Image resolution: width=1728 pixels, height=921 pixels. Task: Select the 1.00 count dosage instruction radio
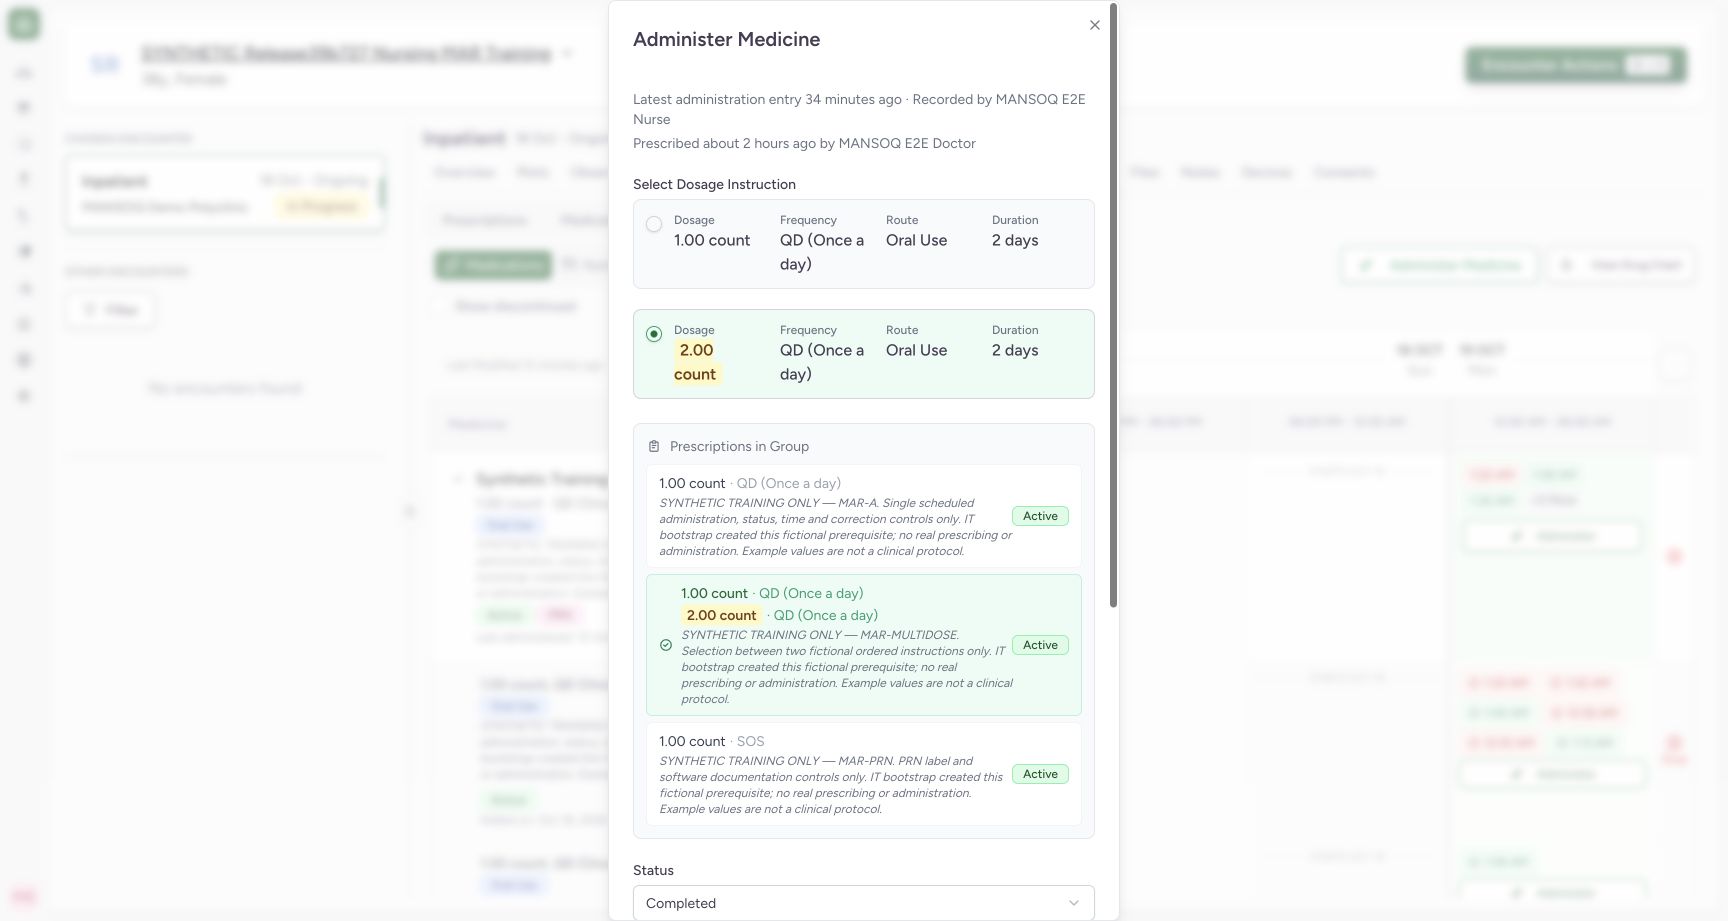tap(654, 225)
